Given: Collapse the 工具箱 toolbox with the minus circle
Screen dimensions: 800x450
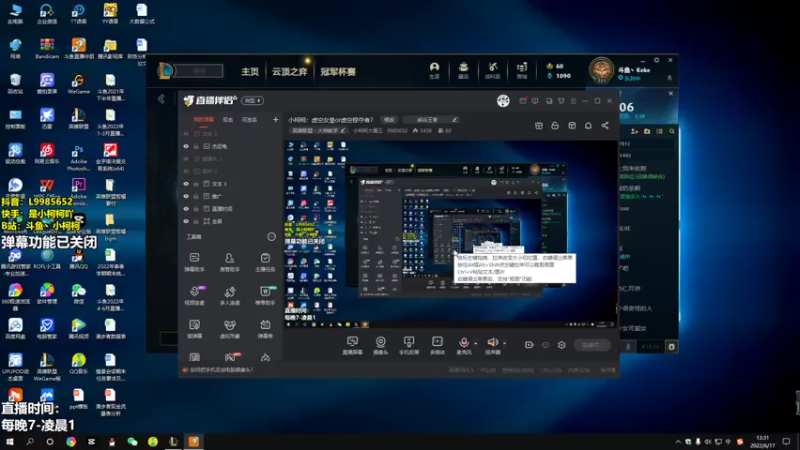Looking at the screenshot, I should point(271,237).
